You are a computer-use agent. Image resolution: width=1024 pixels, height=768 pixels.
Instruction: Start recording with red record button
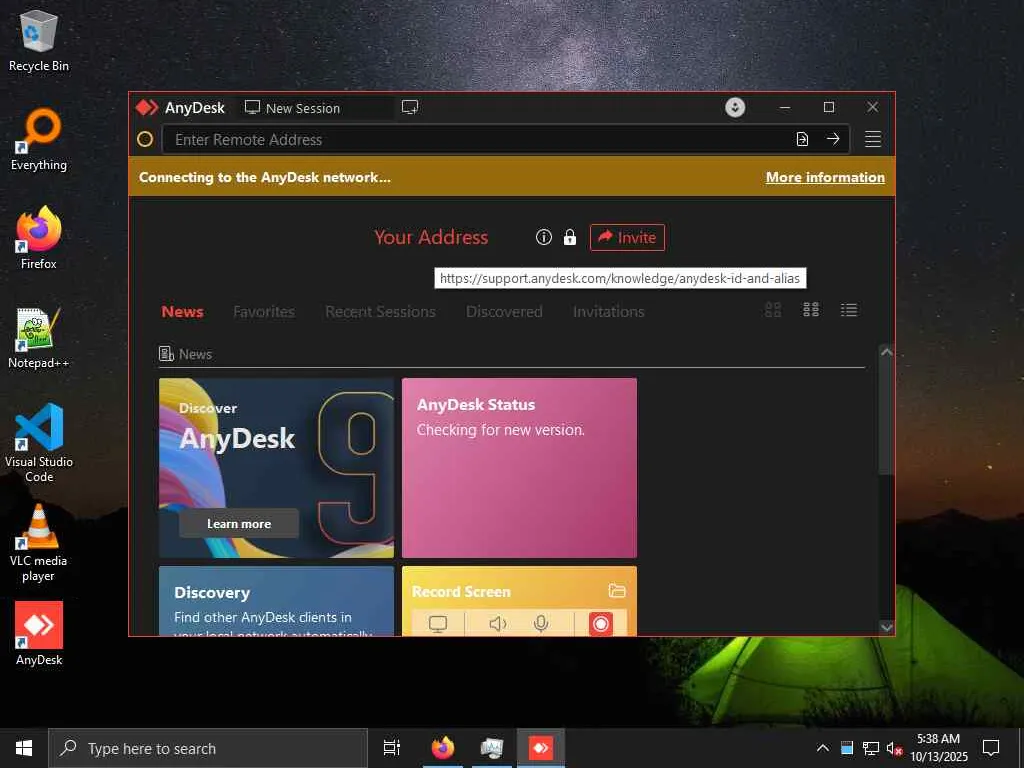(600, 624)
